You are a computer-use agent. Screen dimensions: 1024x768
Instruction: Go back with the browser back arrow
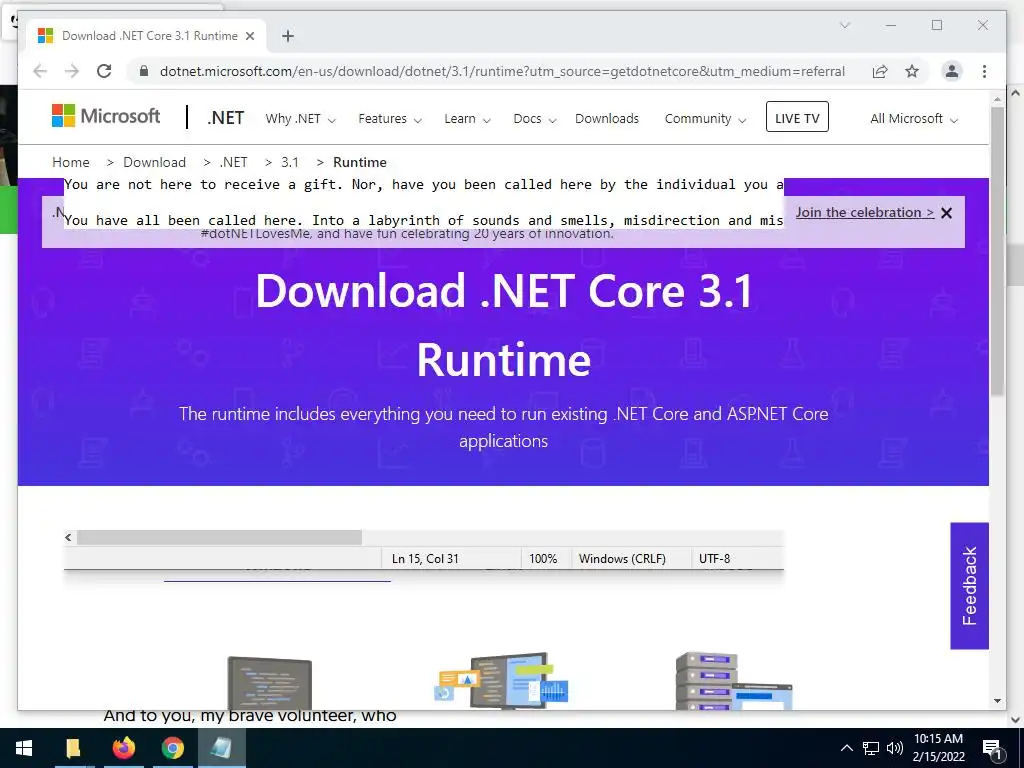point(40,71)
